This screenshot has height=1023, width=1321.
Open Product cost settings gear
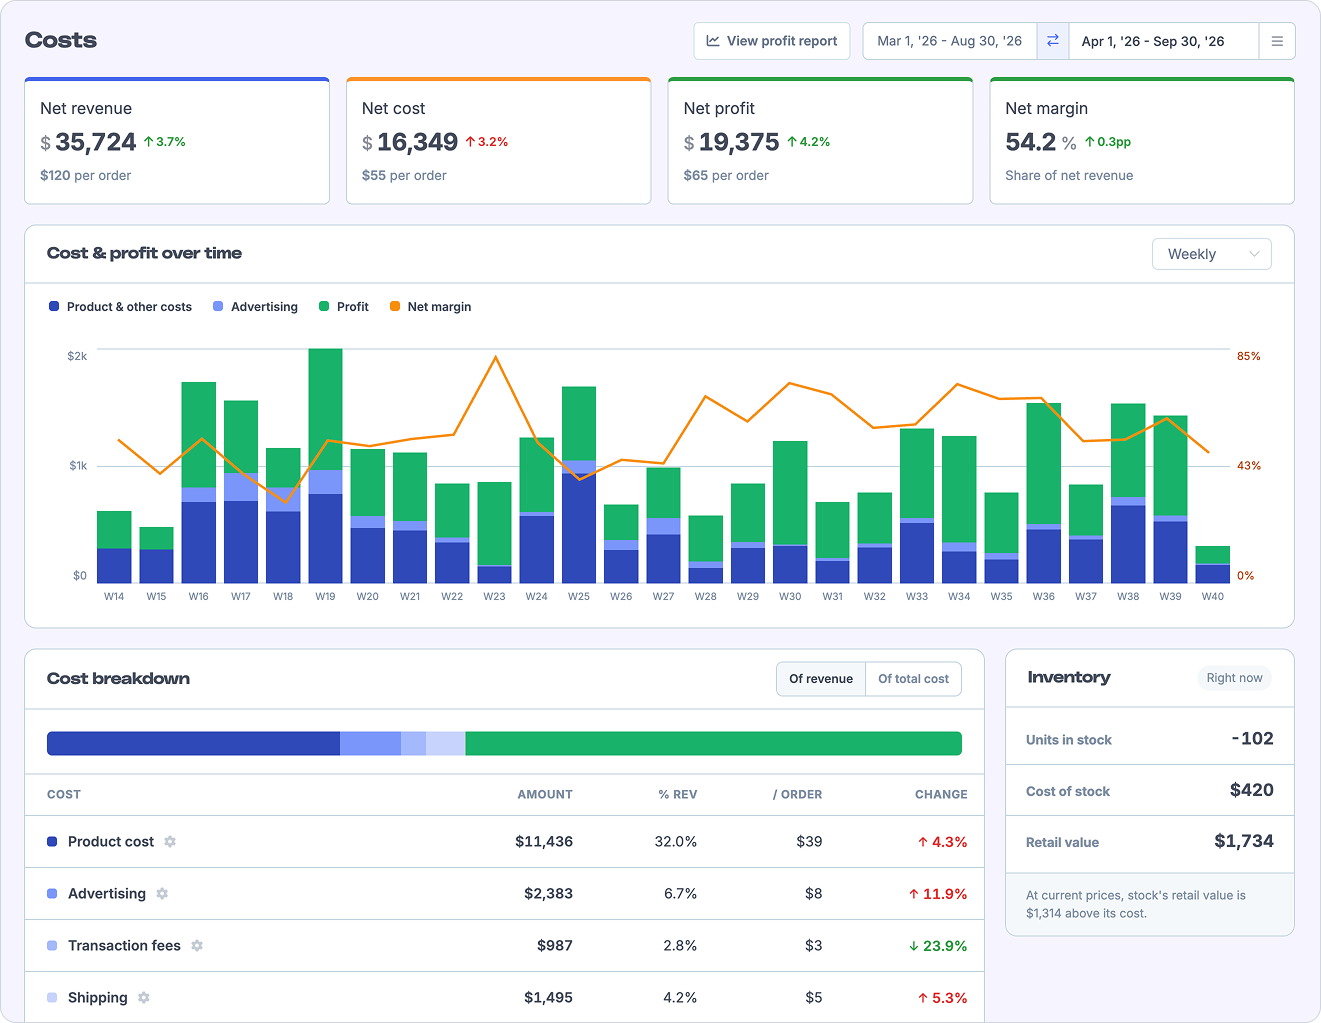pos(170,842)
